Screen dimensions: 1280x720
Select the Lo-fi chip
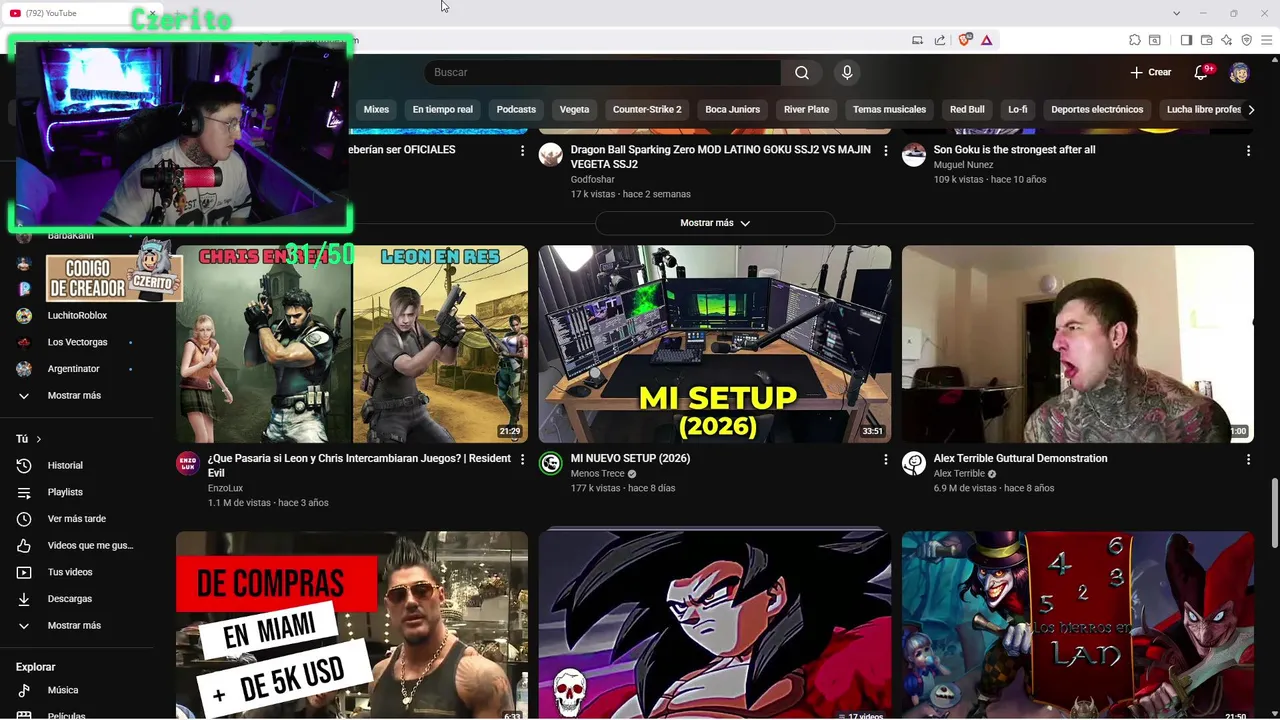(1017, 109)
